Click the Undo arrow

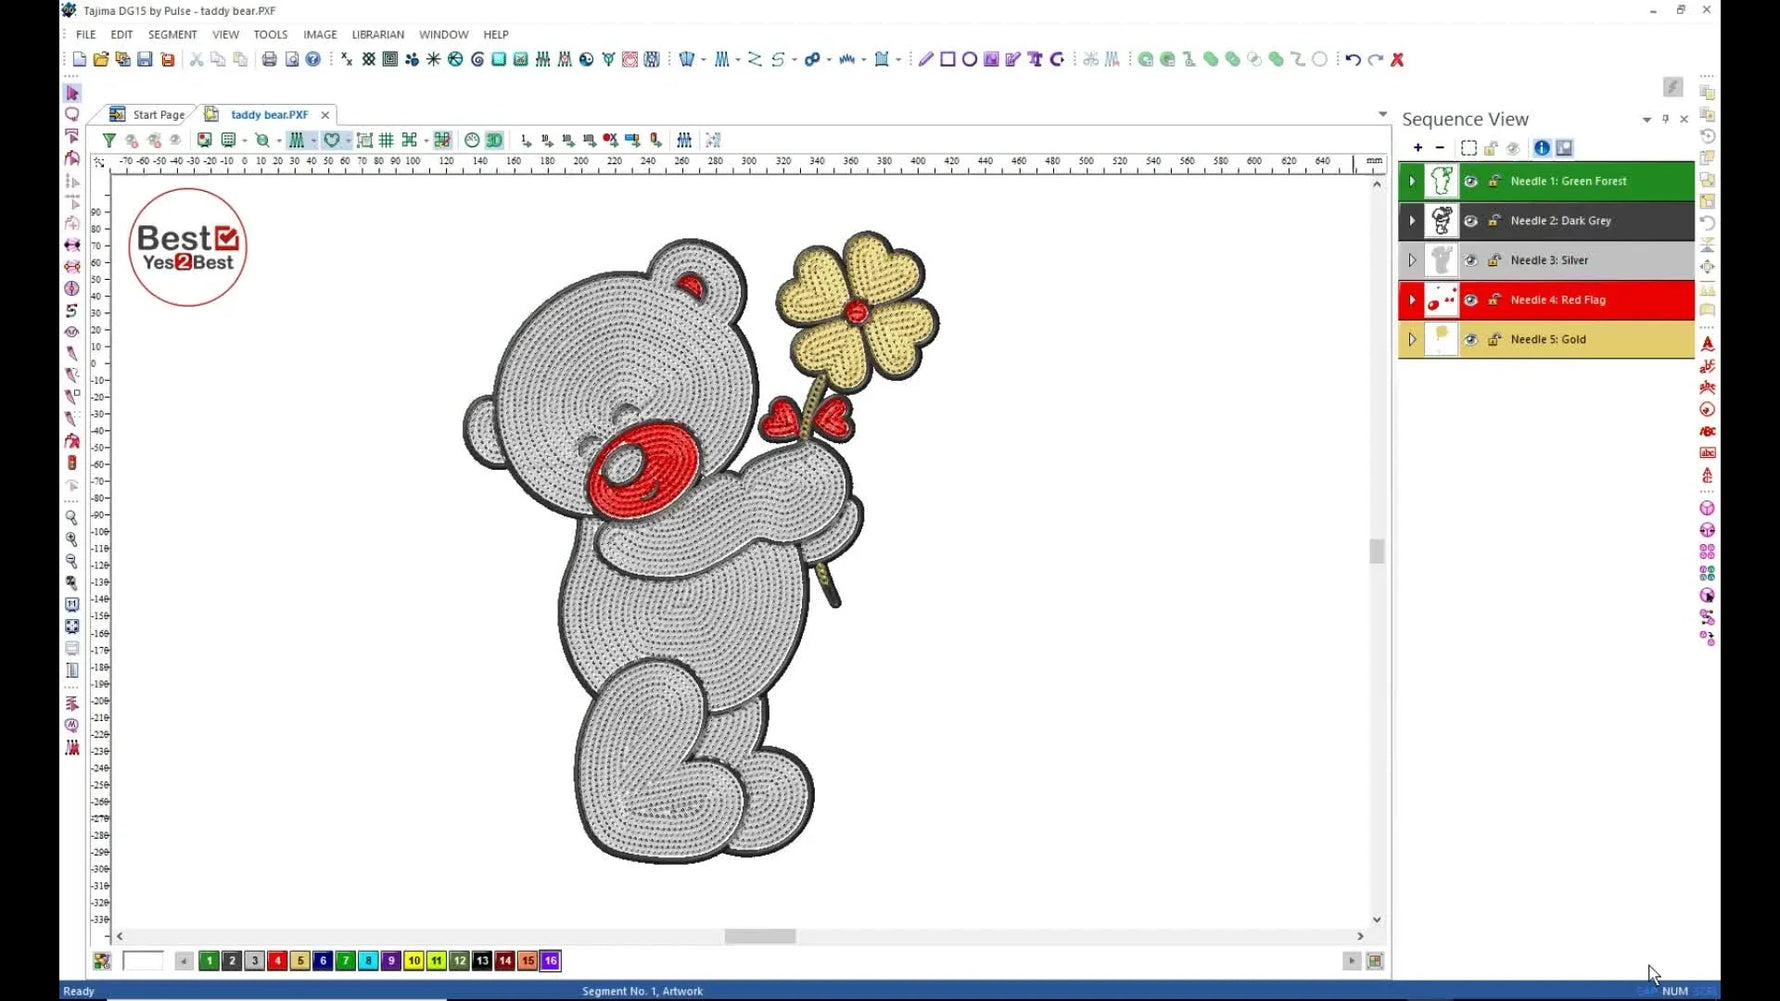tap(1353, 60)
